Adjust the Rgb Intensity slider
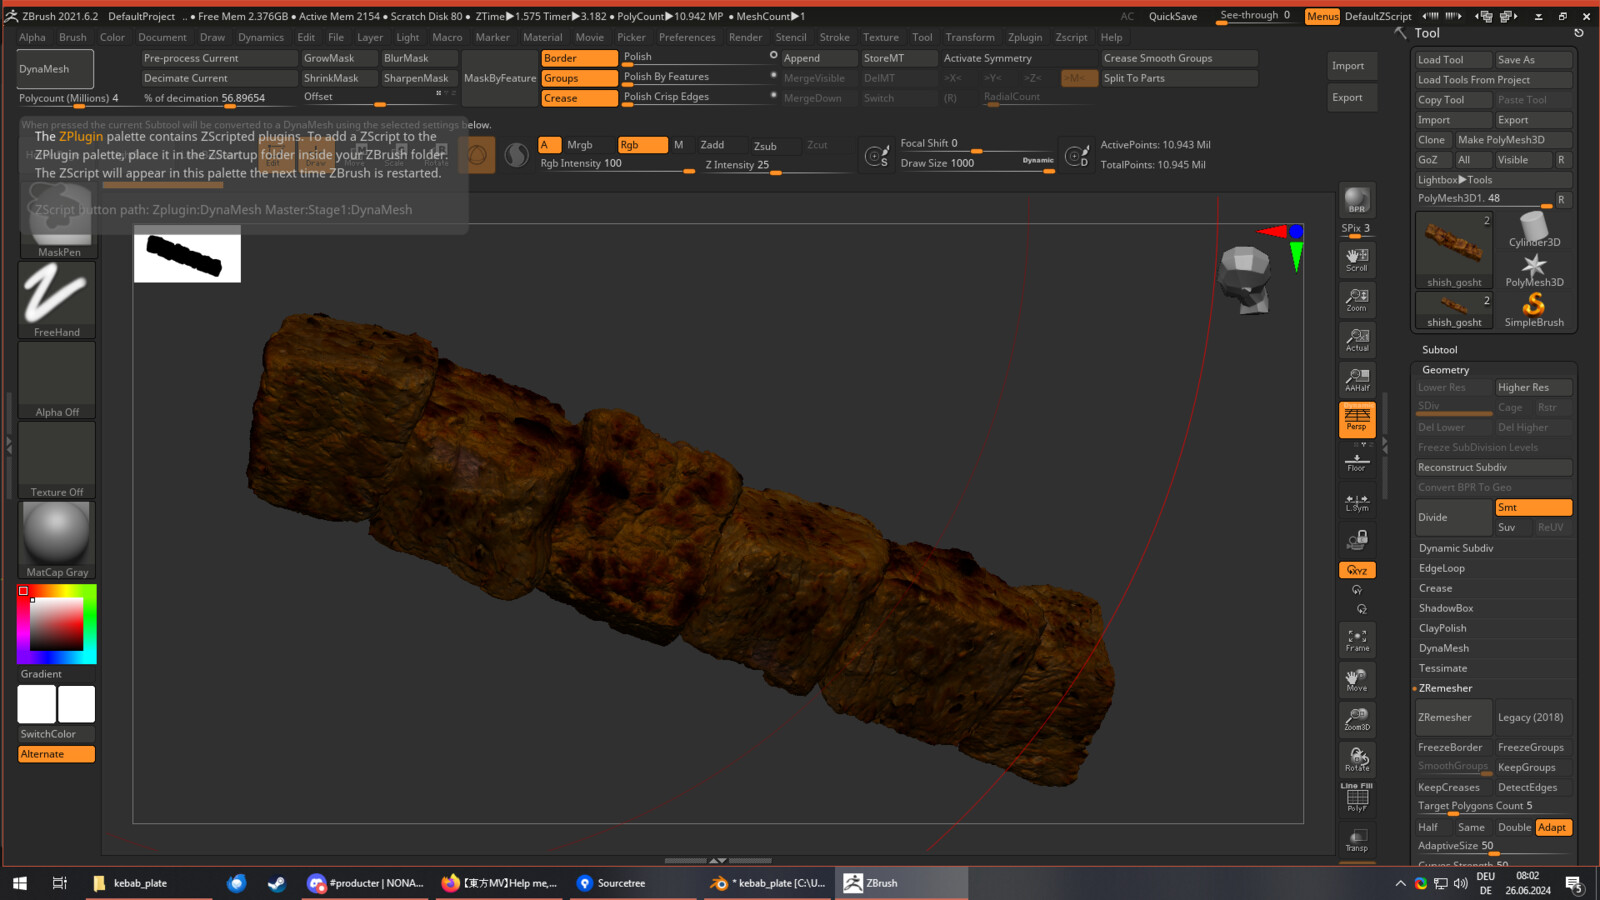This screenshot has height=900, width=1600. (x=617, y=164)
